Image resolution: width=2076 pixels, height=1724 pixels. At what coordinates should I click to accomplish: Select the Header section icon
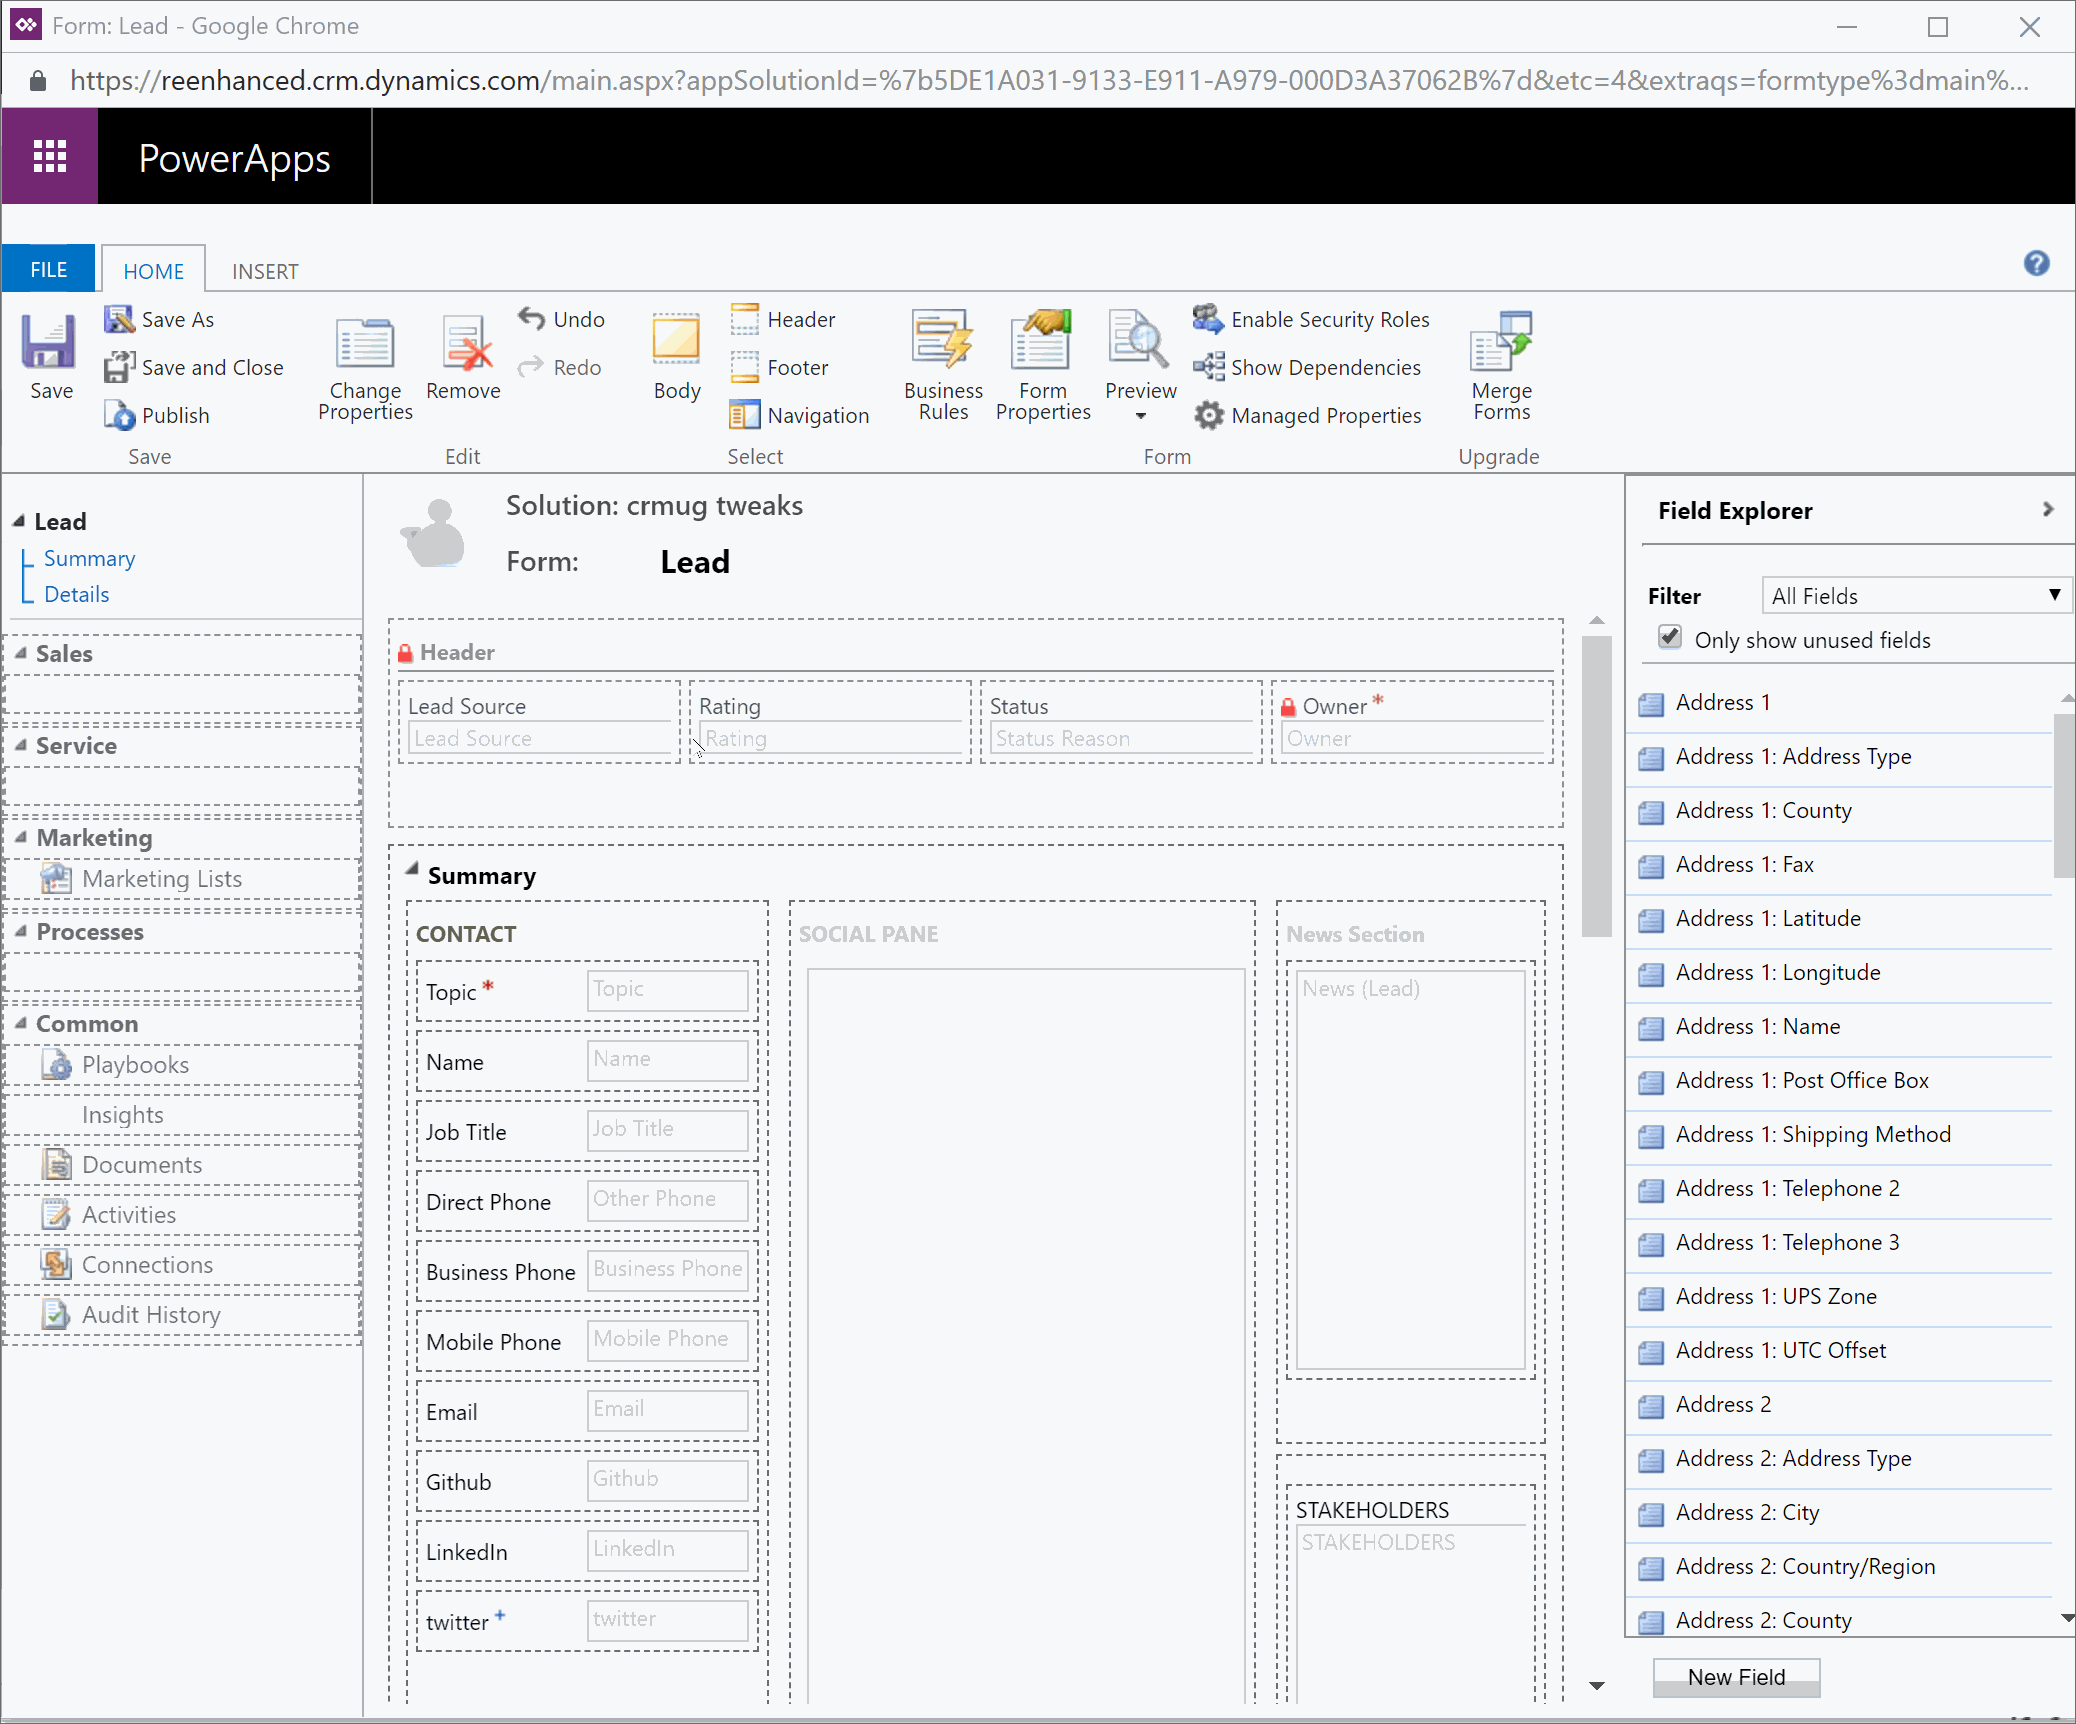coord(744,319)
